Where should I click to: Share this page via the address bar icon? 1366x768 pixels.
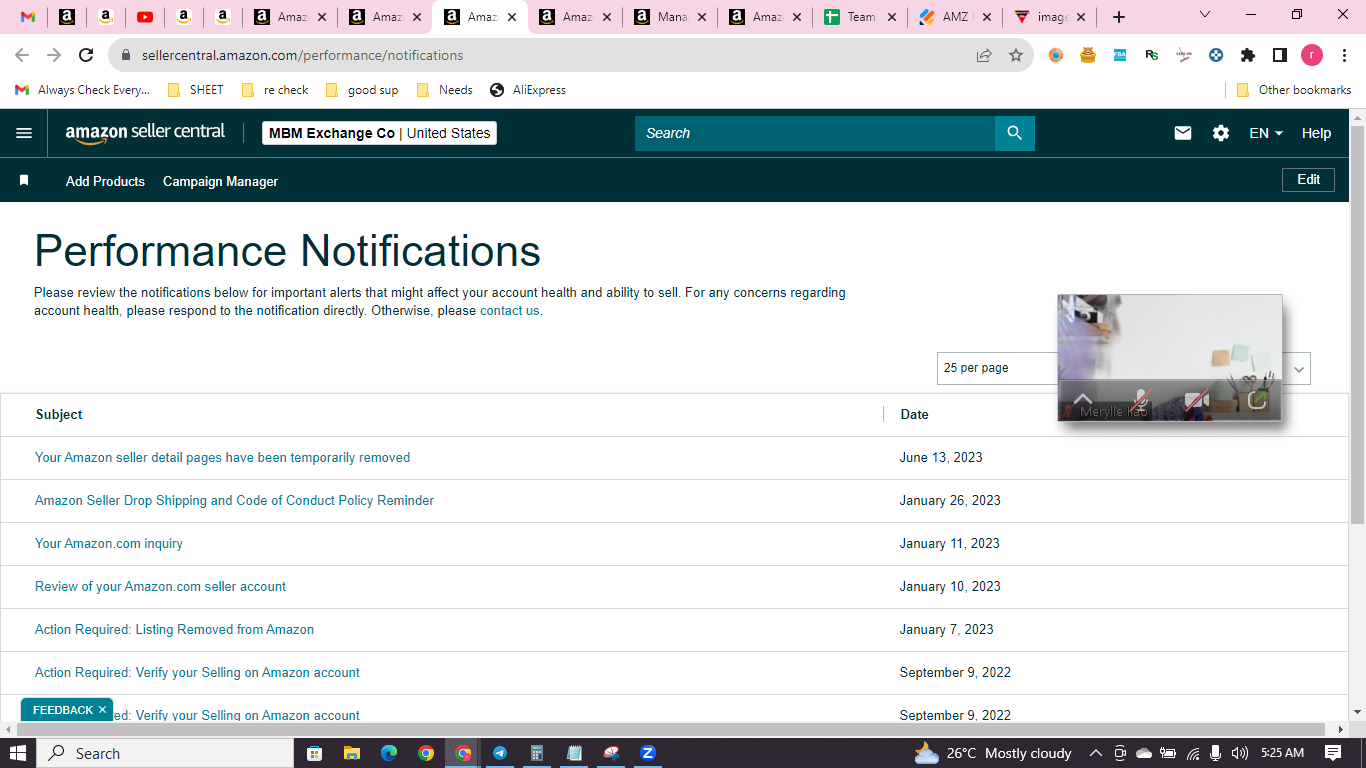(x=984, y=55)
